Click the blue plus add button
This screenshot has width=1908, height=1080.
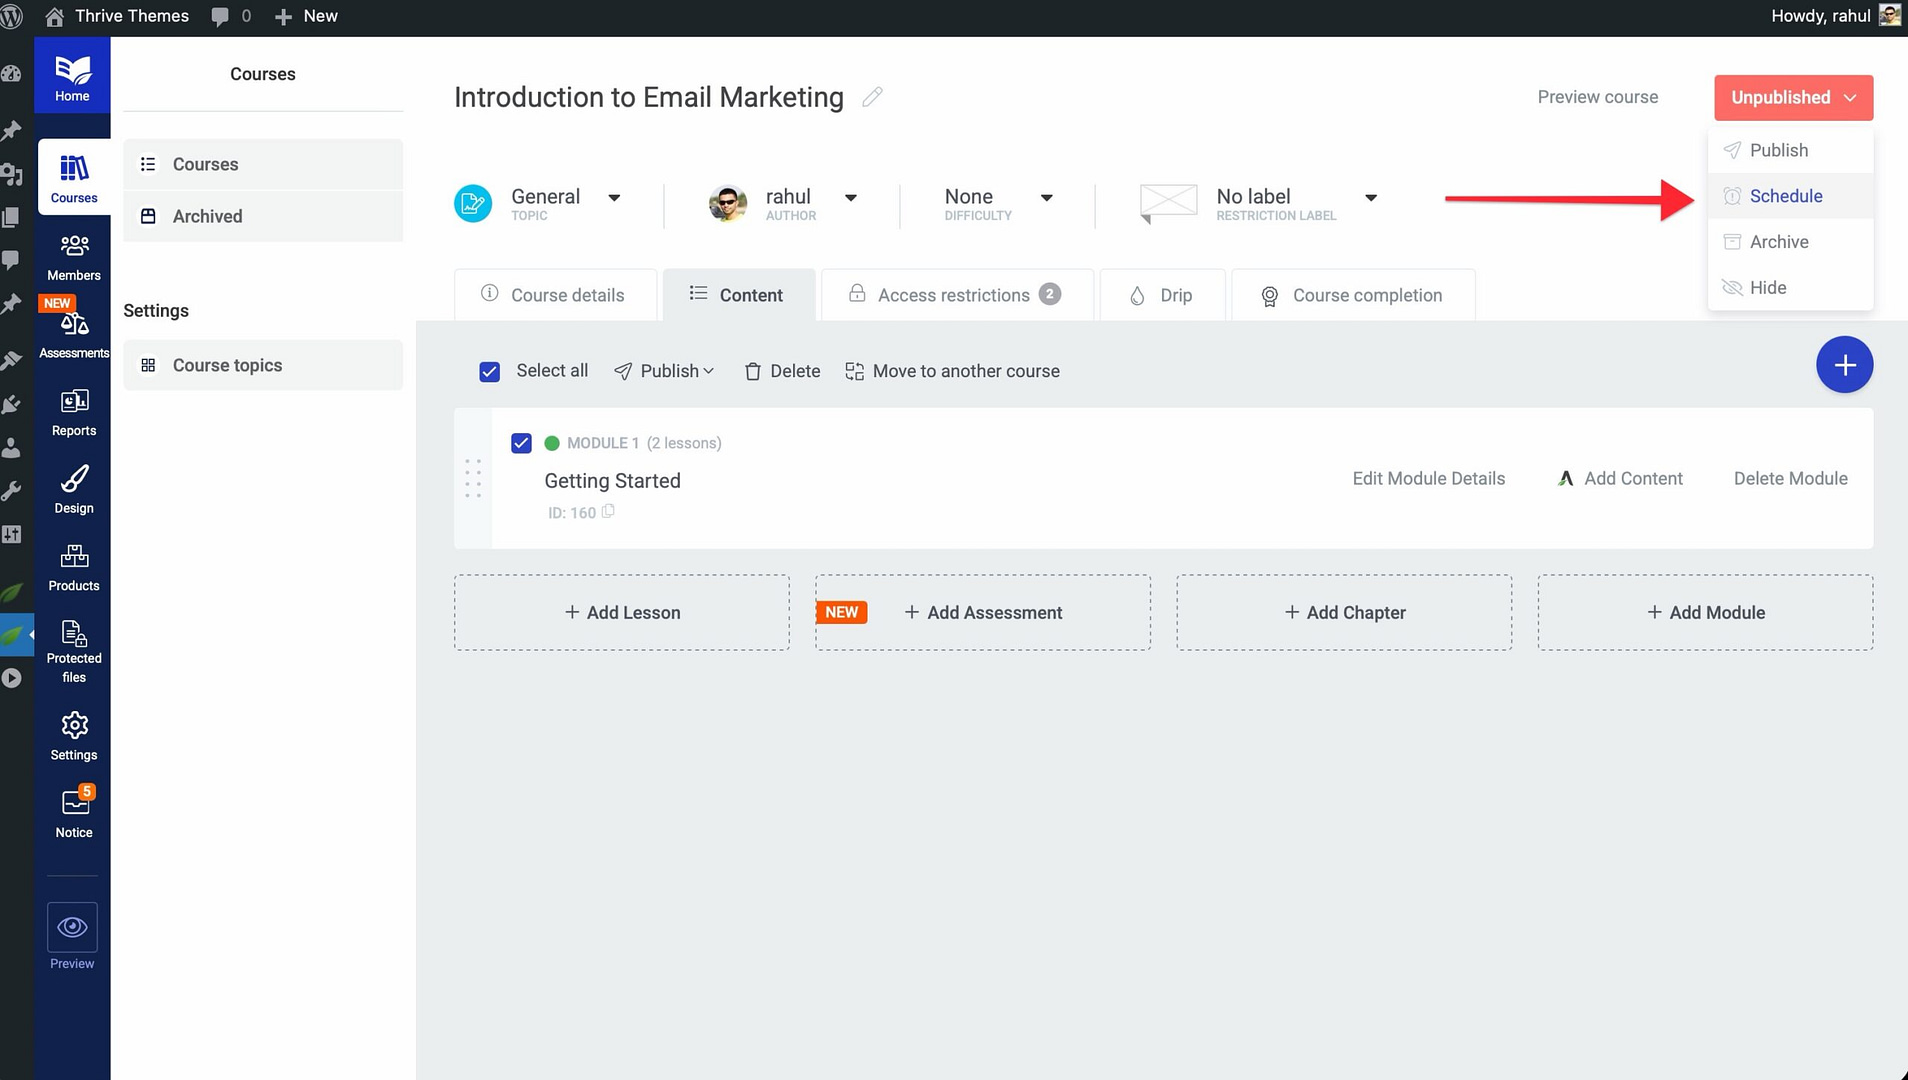pos(1844,365)
